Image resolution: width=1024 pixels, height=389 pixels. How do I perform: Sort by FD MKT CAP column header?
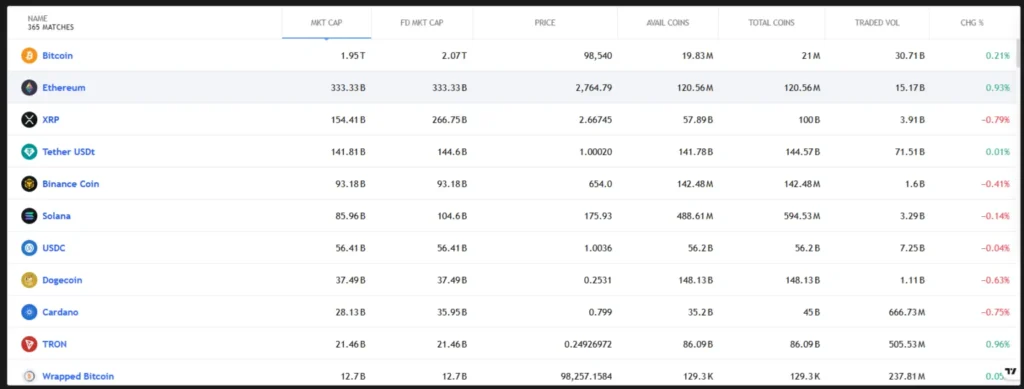pyautogui.click(x=422, y=23)
